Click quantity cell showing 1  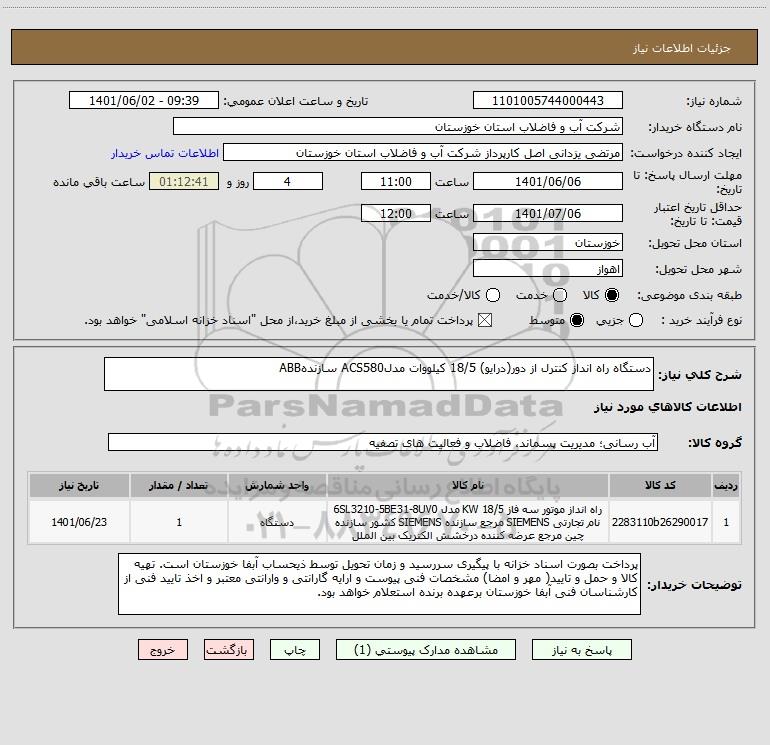click(179, 522)
